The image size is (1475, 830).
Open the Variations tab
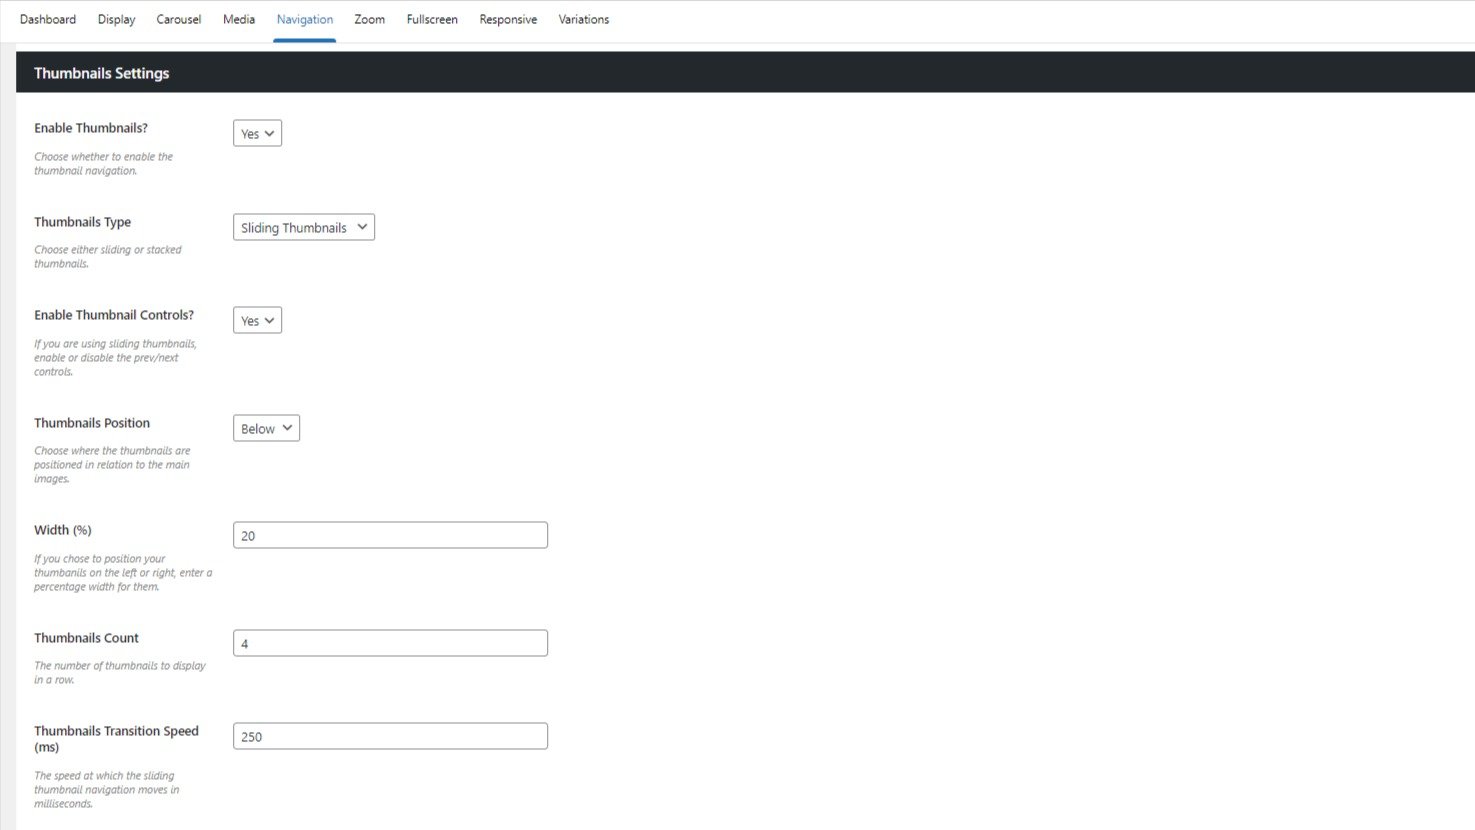[x=583, y=19]
